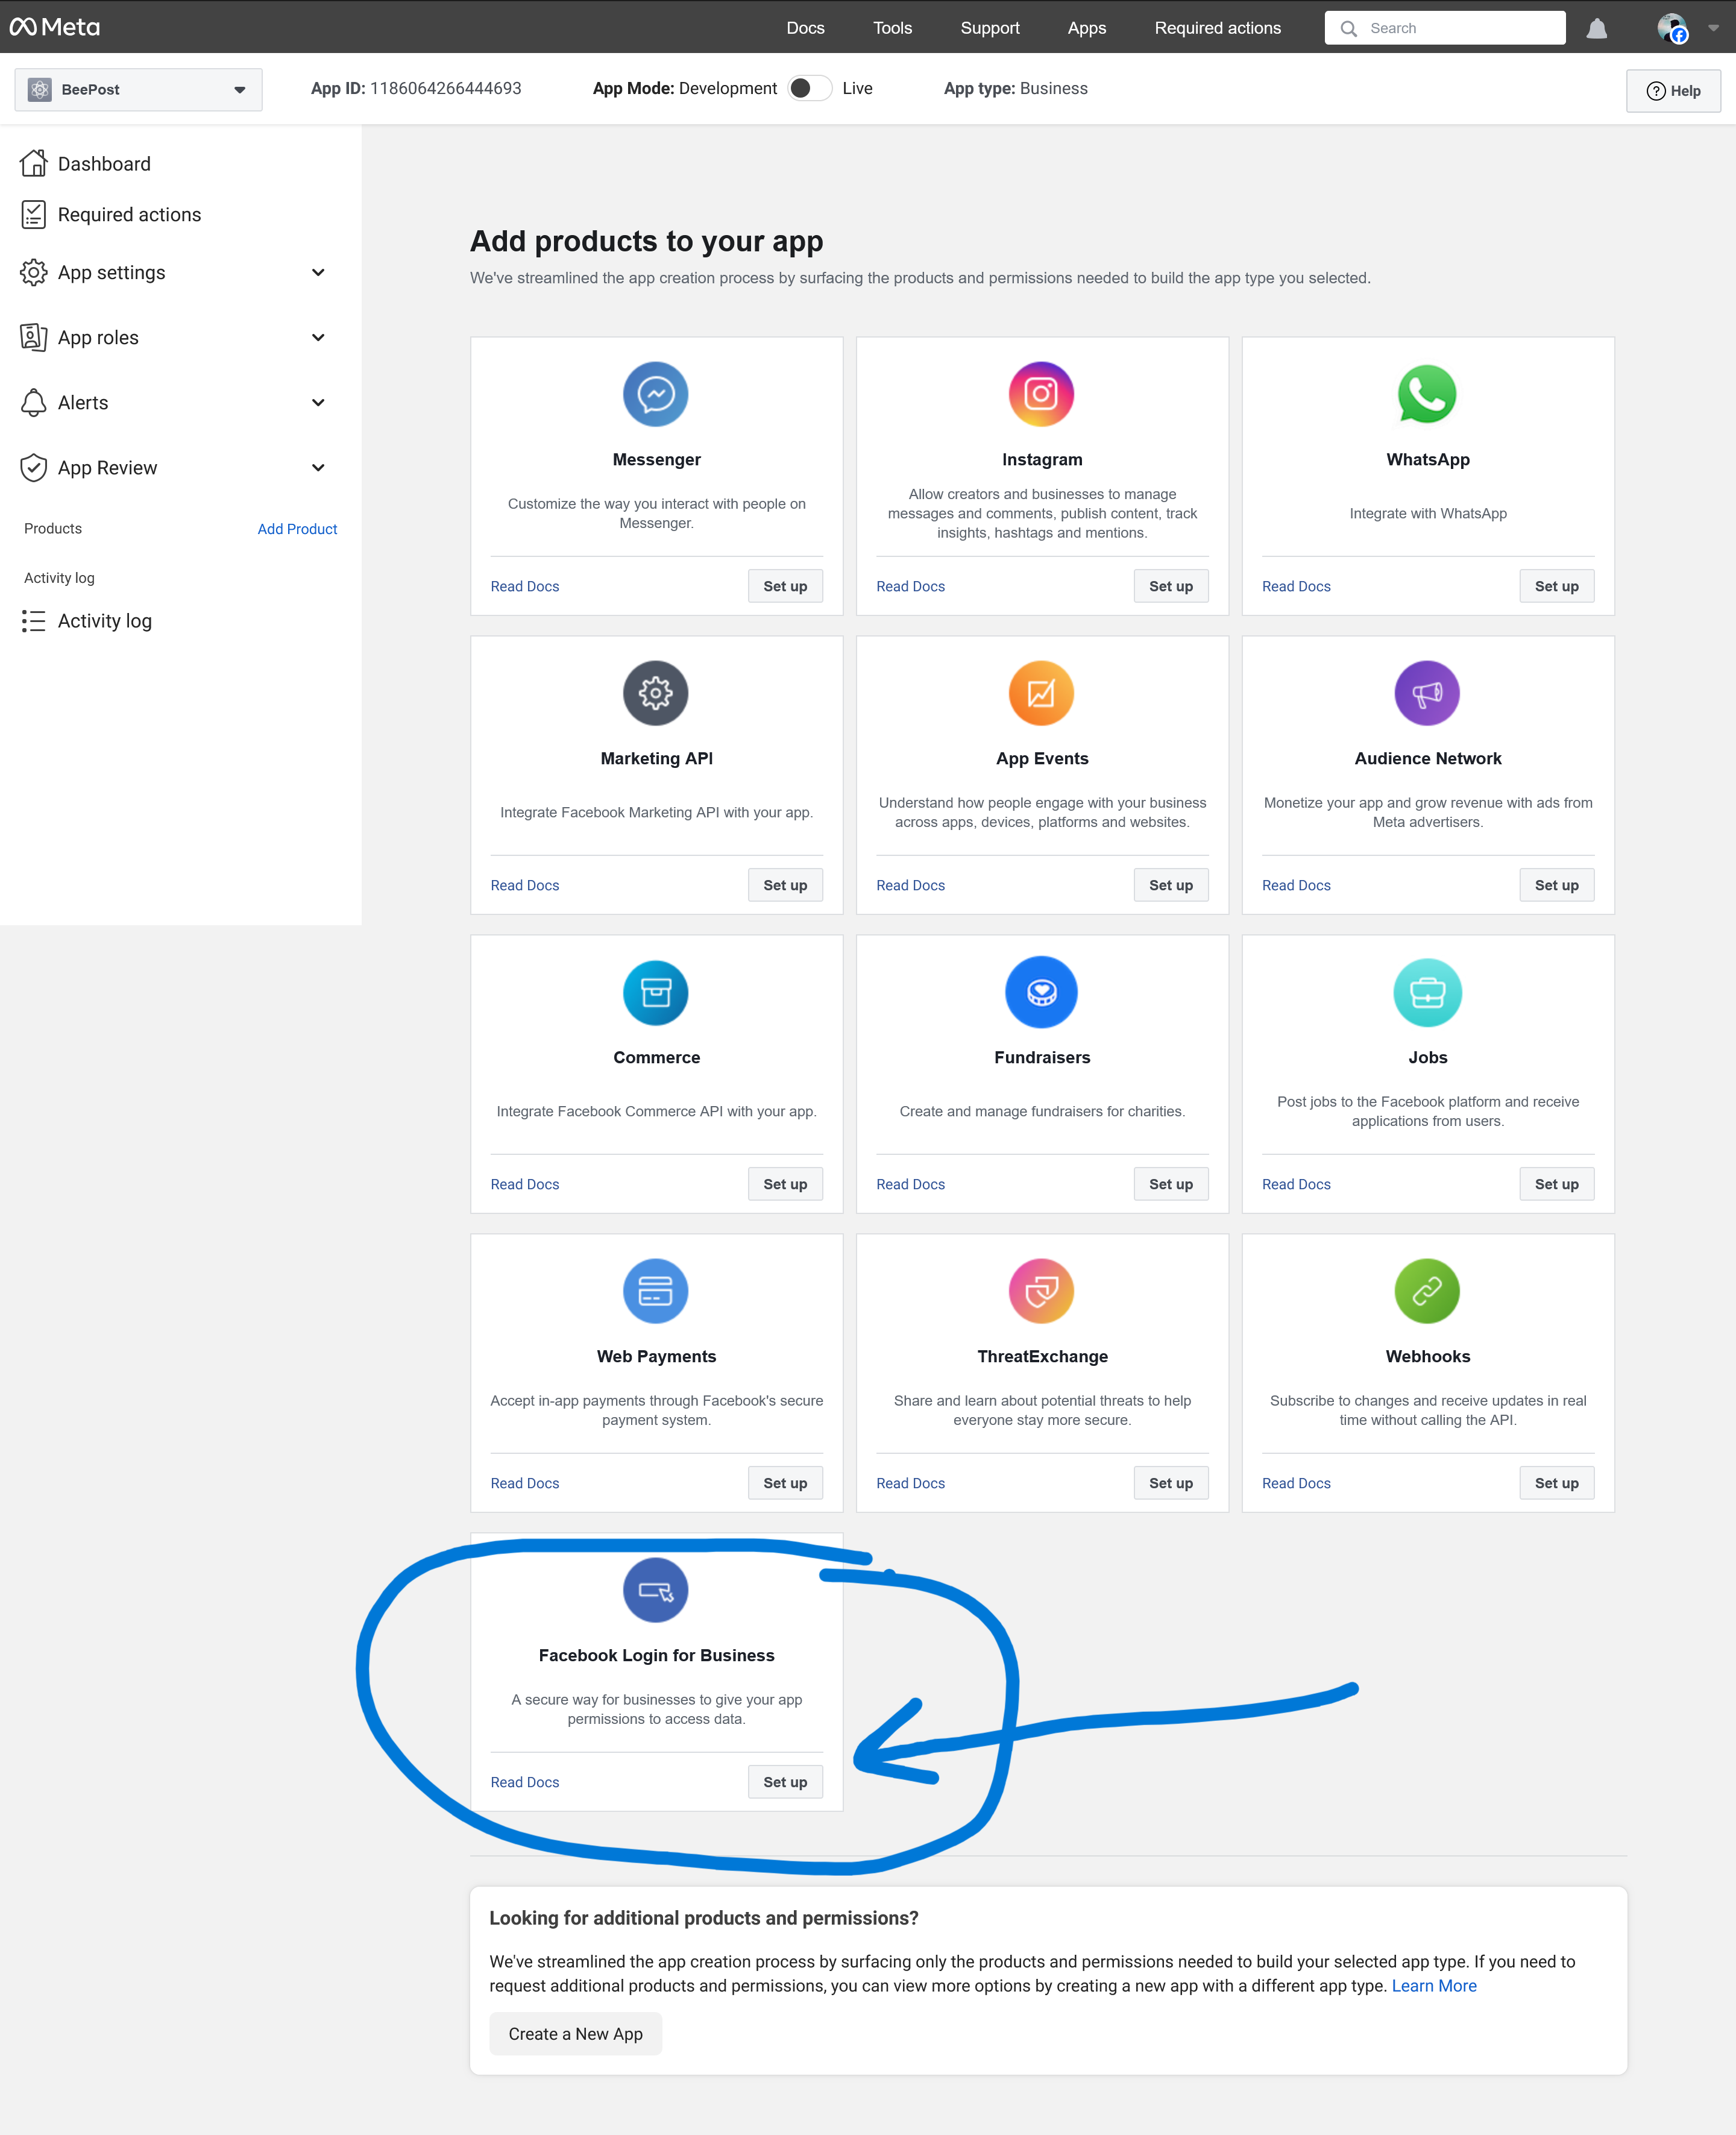Expand the App settings chevron
Image resolution: width=1736 pixels, height=2135 pixels.
(x=318, y=272)
